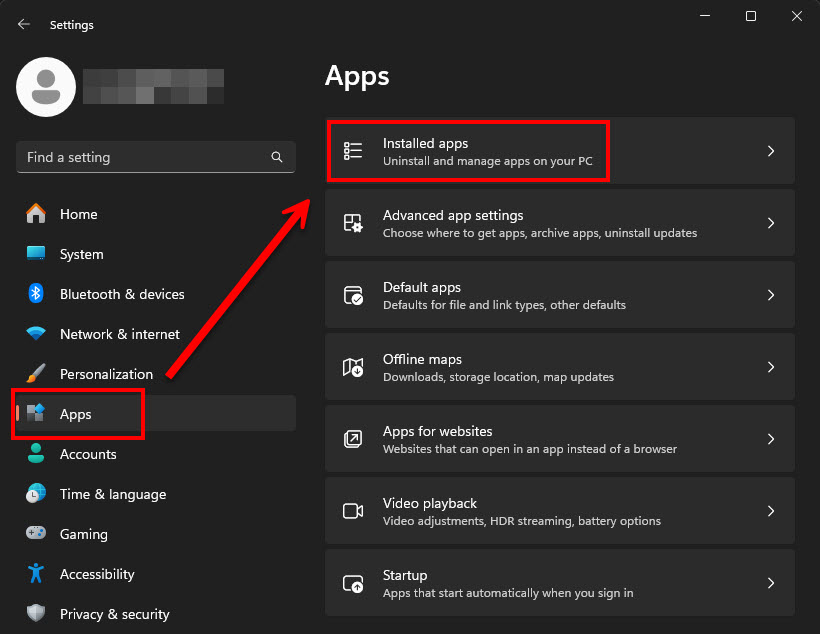This screenshot has width=820, height=634.
Task: Open Accounts settings
Action: point(156,454)
